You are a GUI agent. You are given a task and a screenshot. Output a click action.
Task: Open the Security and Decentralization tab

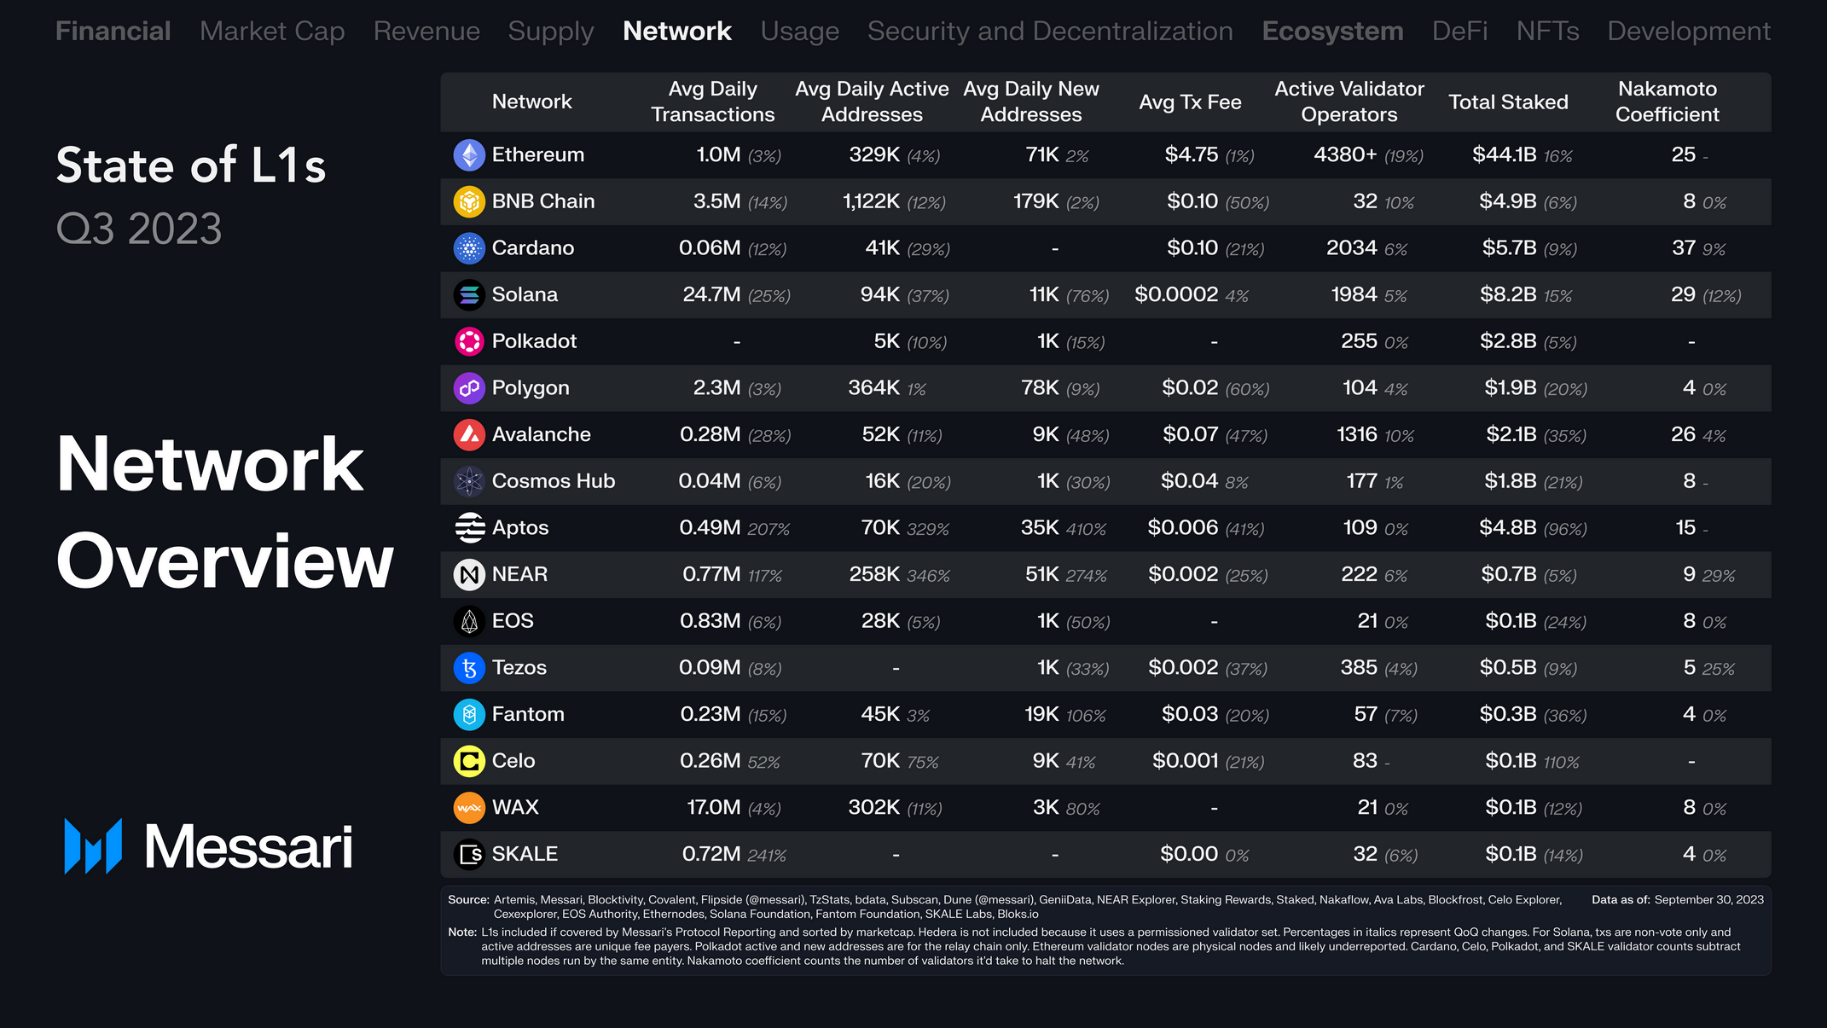pyautogui.click(x=1050, y=31)
